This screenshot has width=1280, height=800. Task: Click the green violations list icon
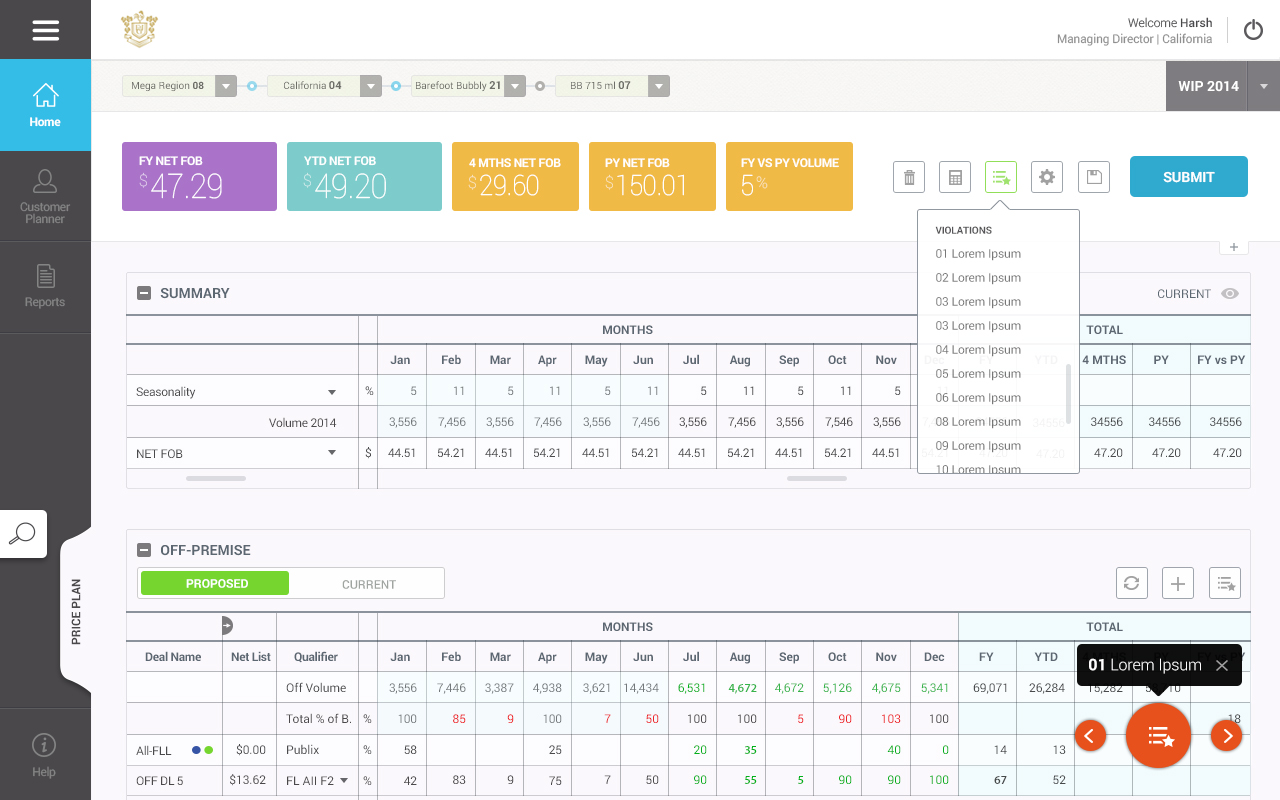click(x=1001, y=178)
